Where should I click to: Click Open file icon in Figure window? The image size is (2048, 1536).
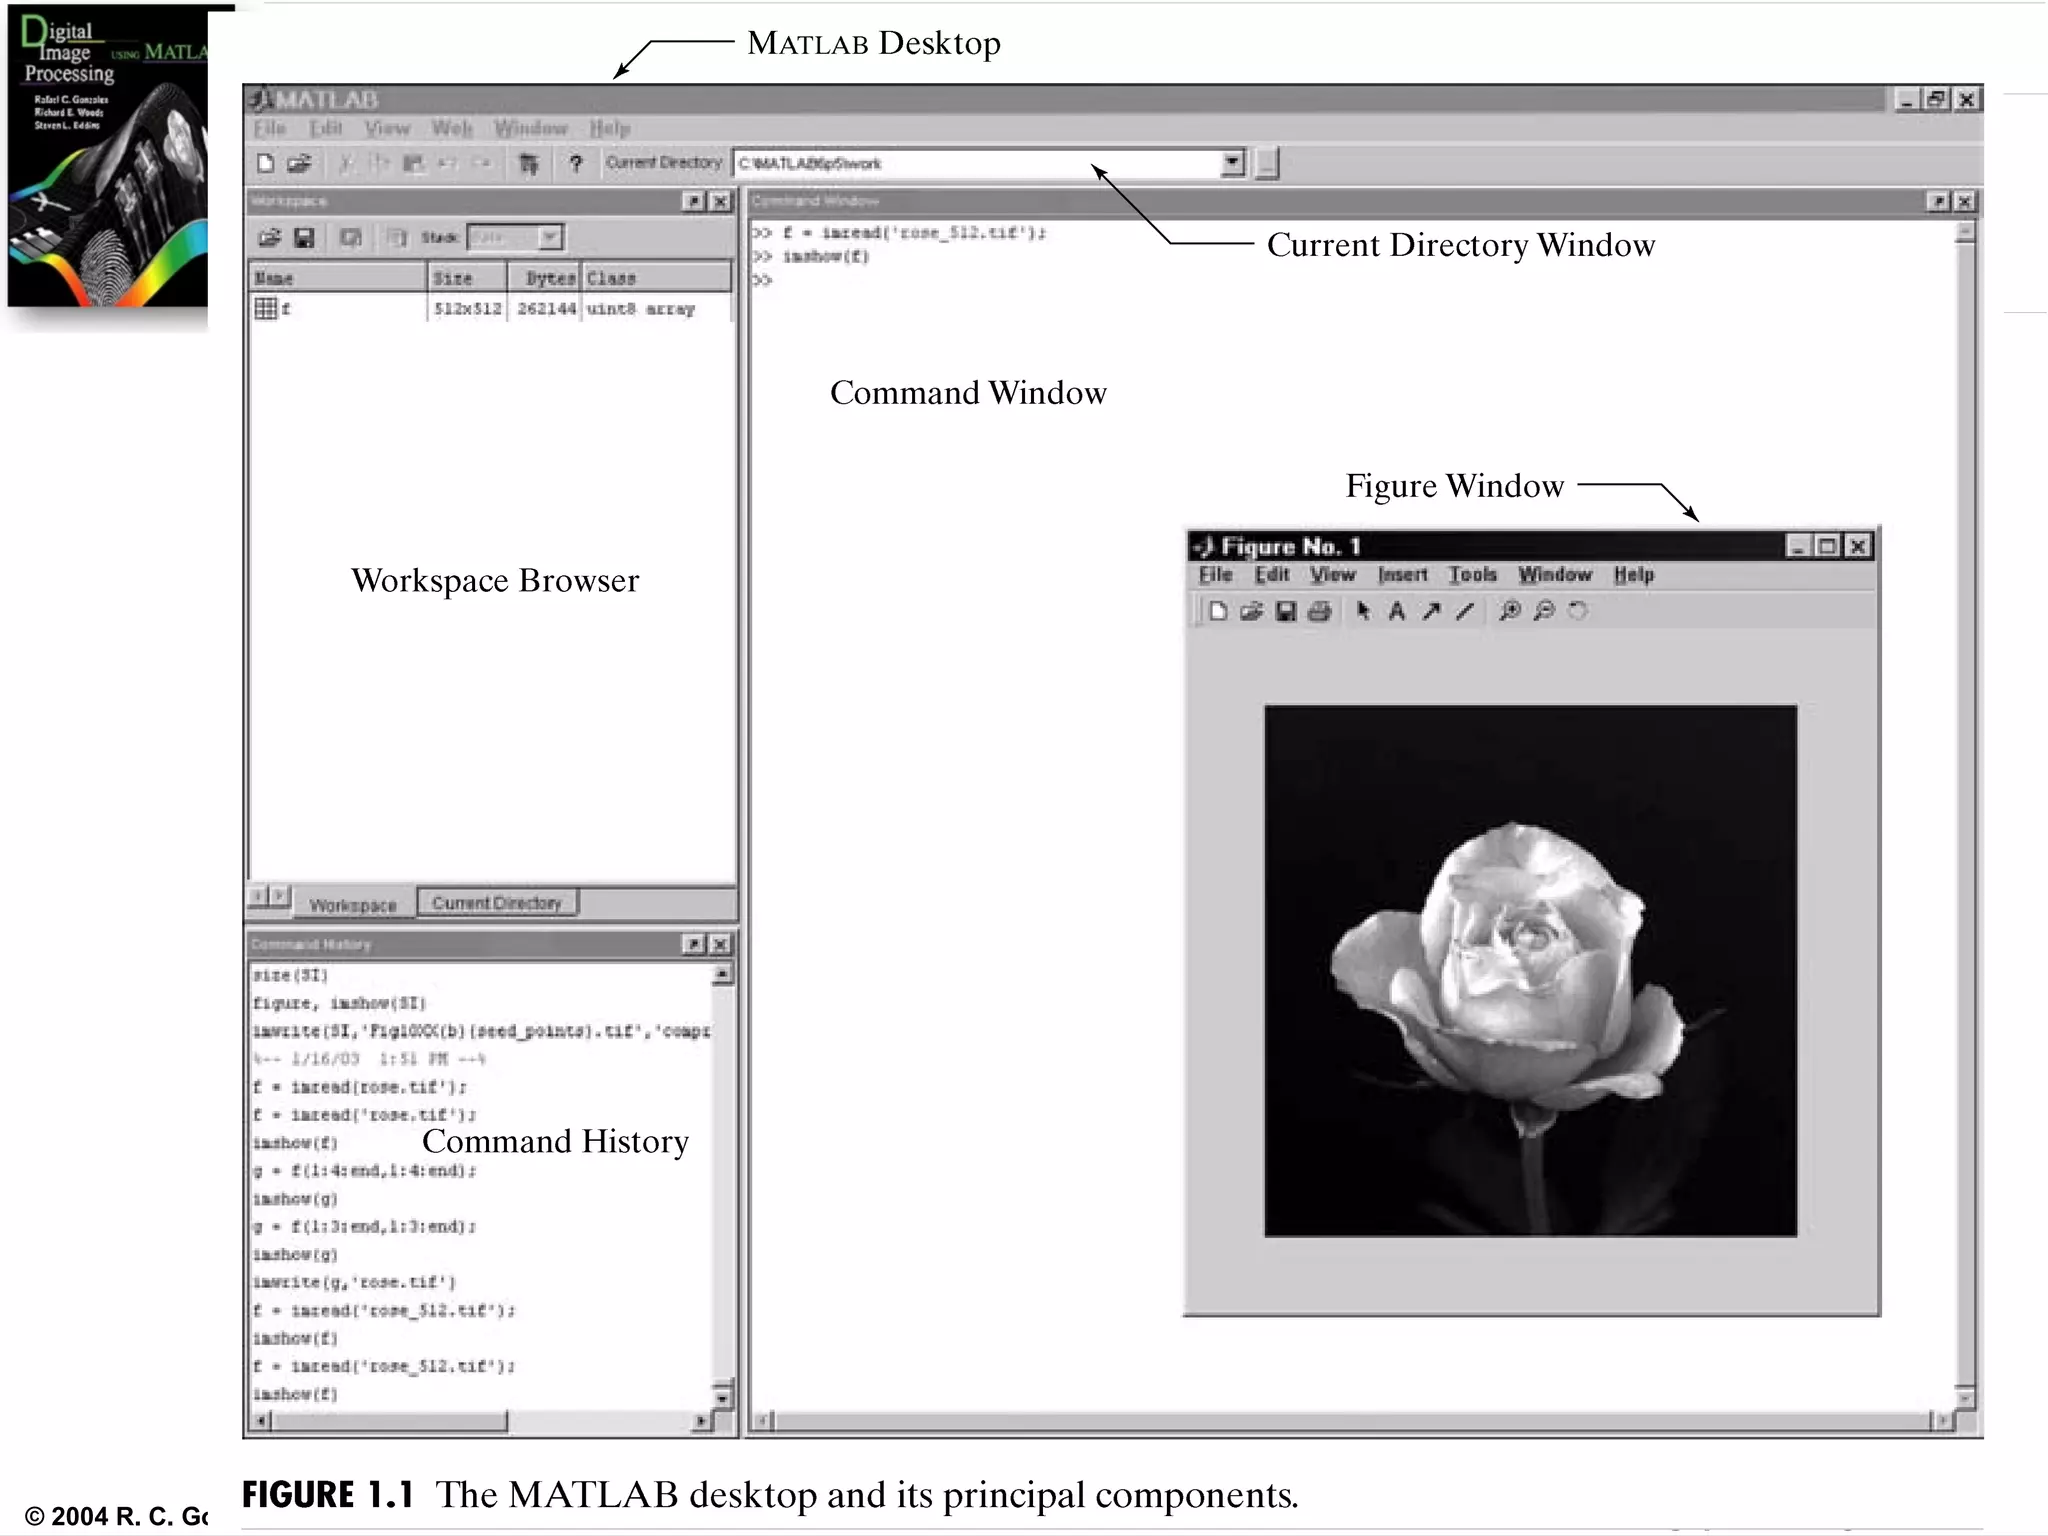click(1251, 611)
